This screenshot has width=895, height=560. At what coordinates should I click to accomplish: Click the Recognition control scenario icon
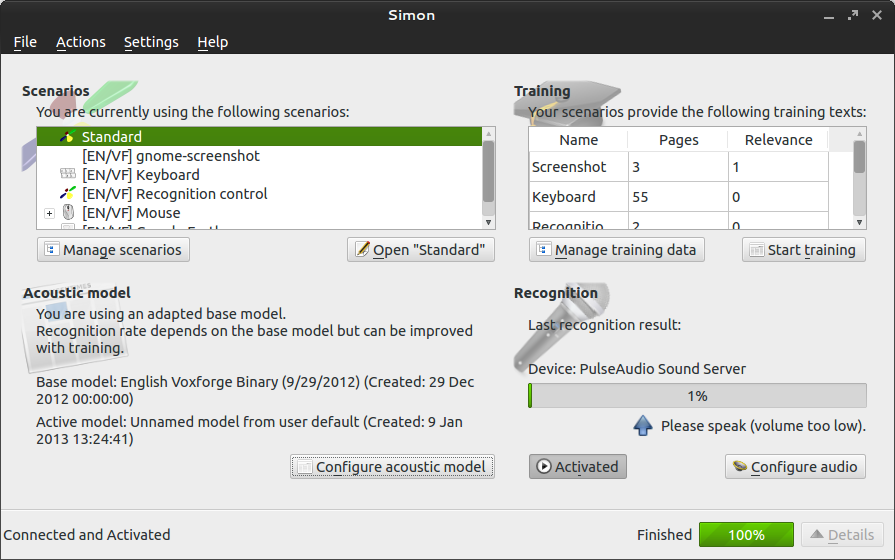tap(68, 194)
